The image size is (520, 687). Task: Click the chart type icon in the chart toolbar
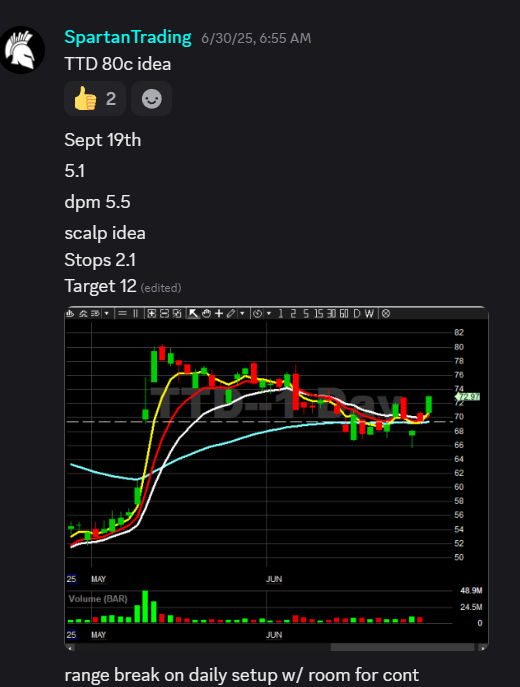click(70, 314)
